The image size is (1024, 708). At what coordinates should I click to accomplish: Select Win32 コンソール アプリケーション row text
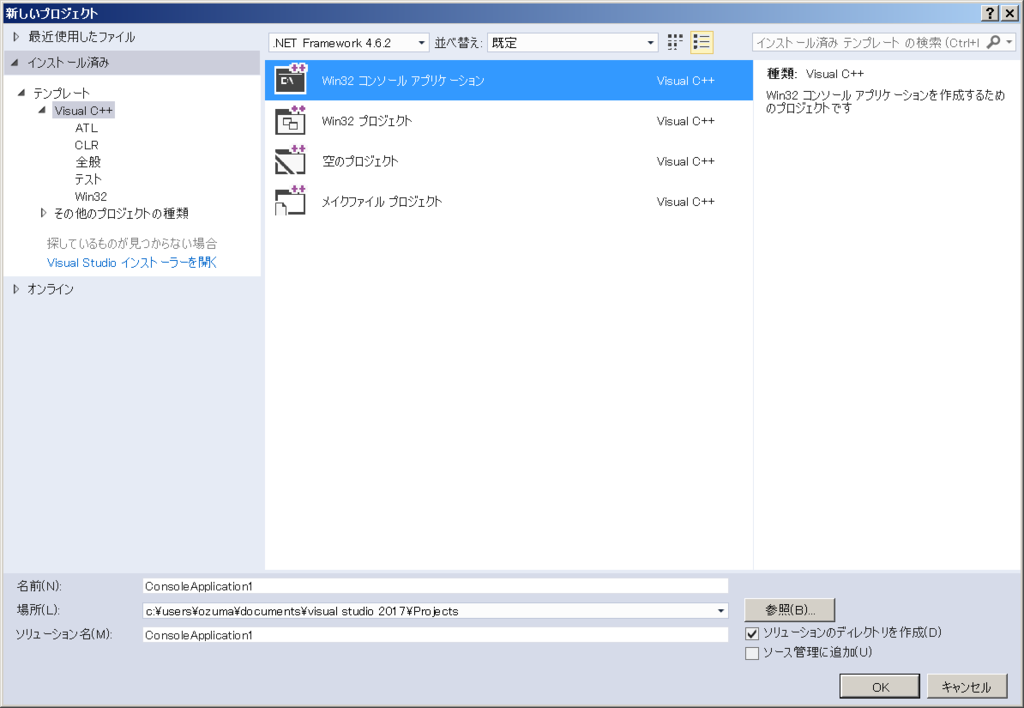tap(403, 80)
